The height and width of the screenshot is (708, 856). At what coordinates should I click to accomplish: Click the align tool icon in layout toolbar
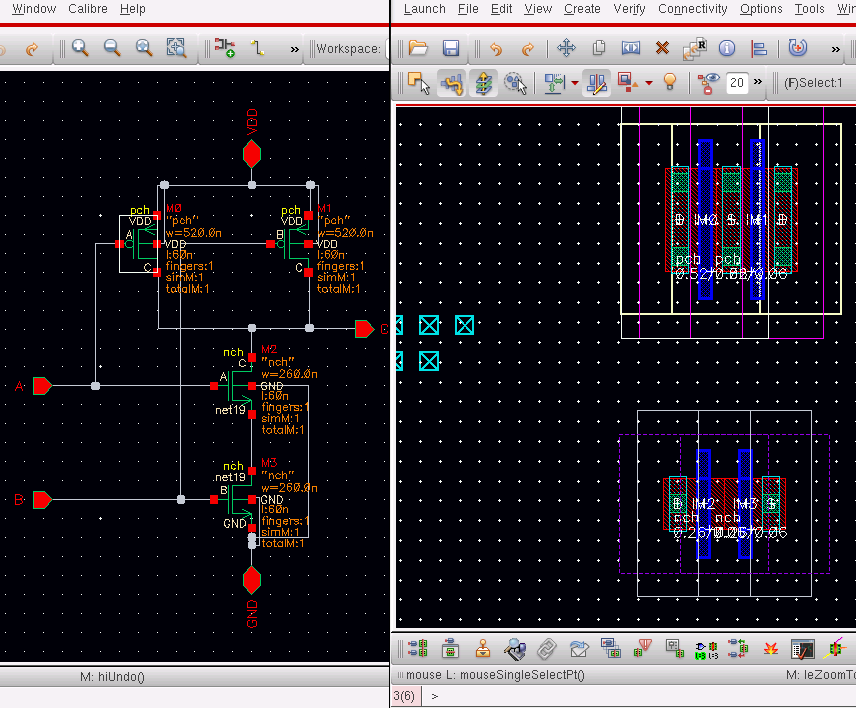pyautogui.click(x=759, y=49)
